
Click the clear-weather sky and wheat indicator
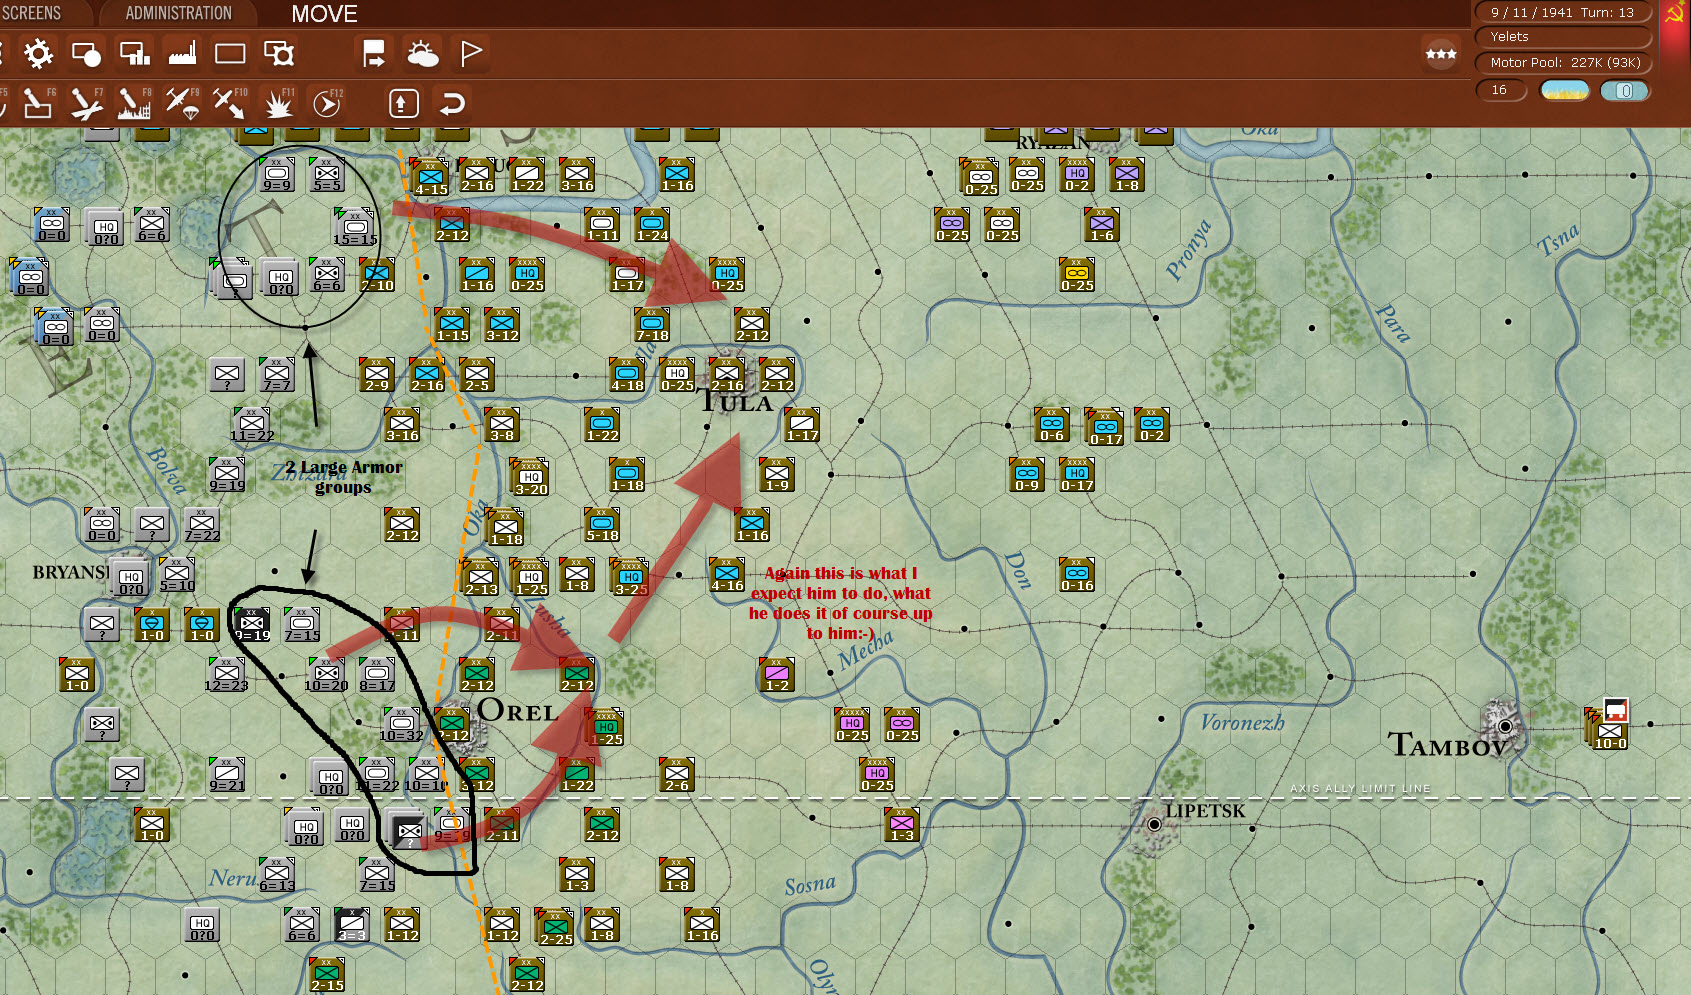click(x=1565, y=91)
